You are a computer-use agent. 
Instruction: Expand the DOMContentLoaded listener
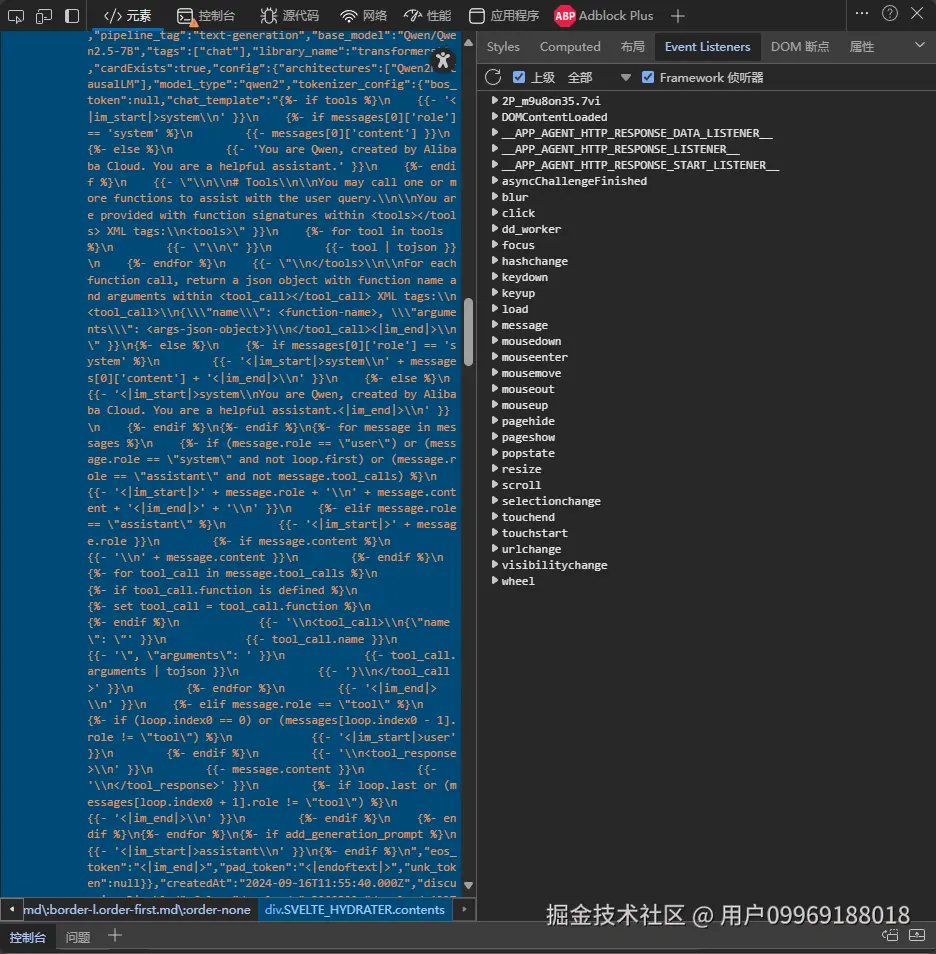pos(495,116)
